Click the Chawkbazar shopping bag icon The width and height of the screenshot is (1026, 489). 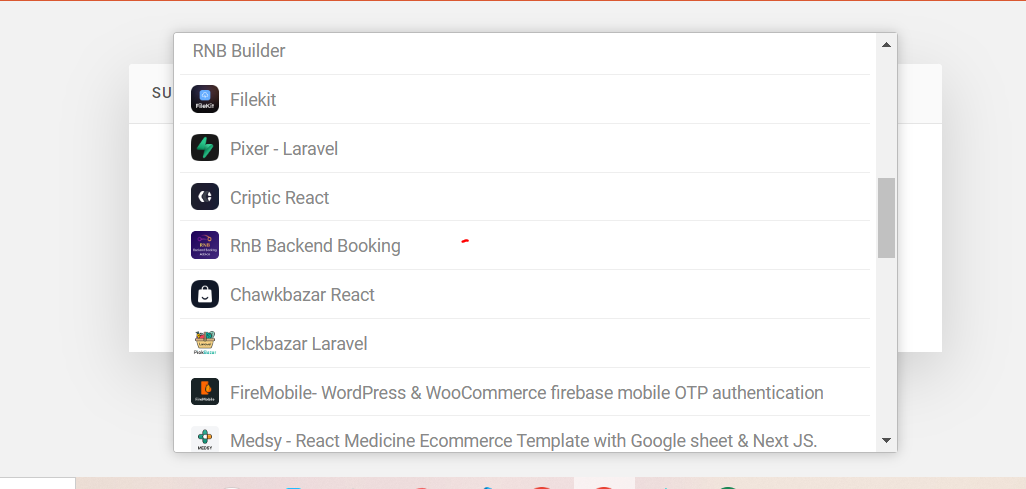205,294
